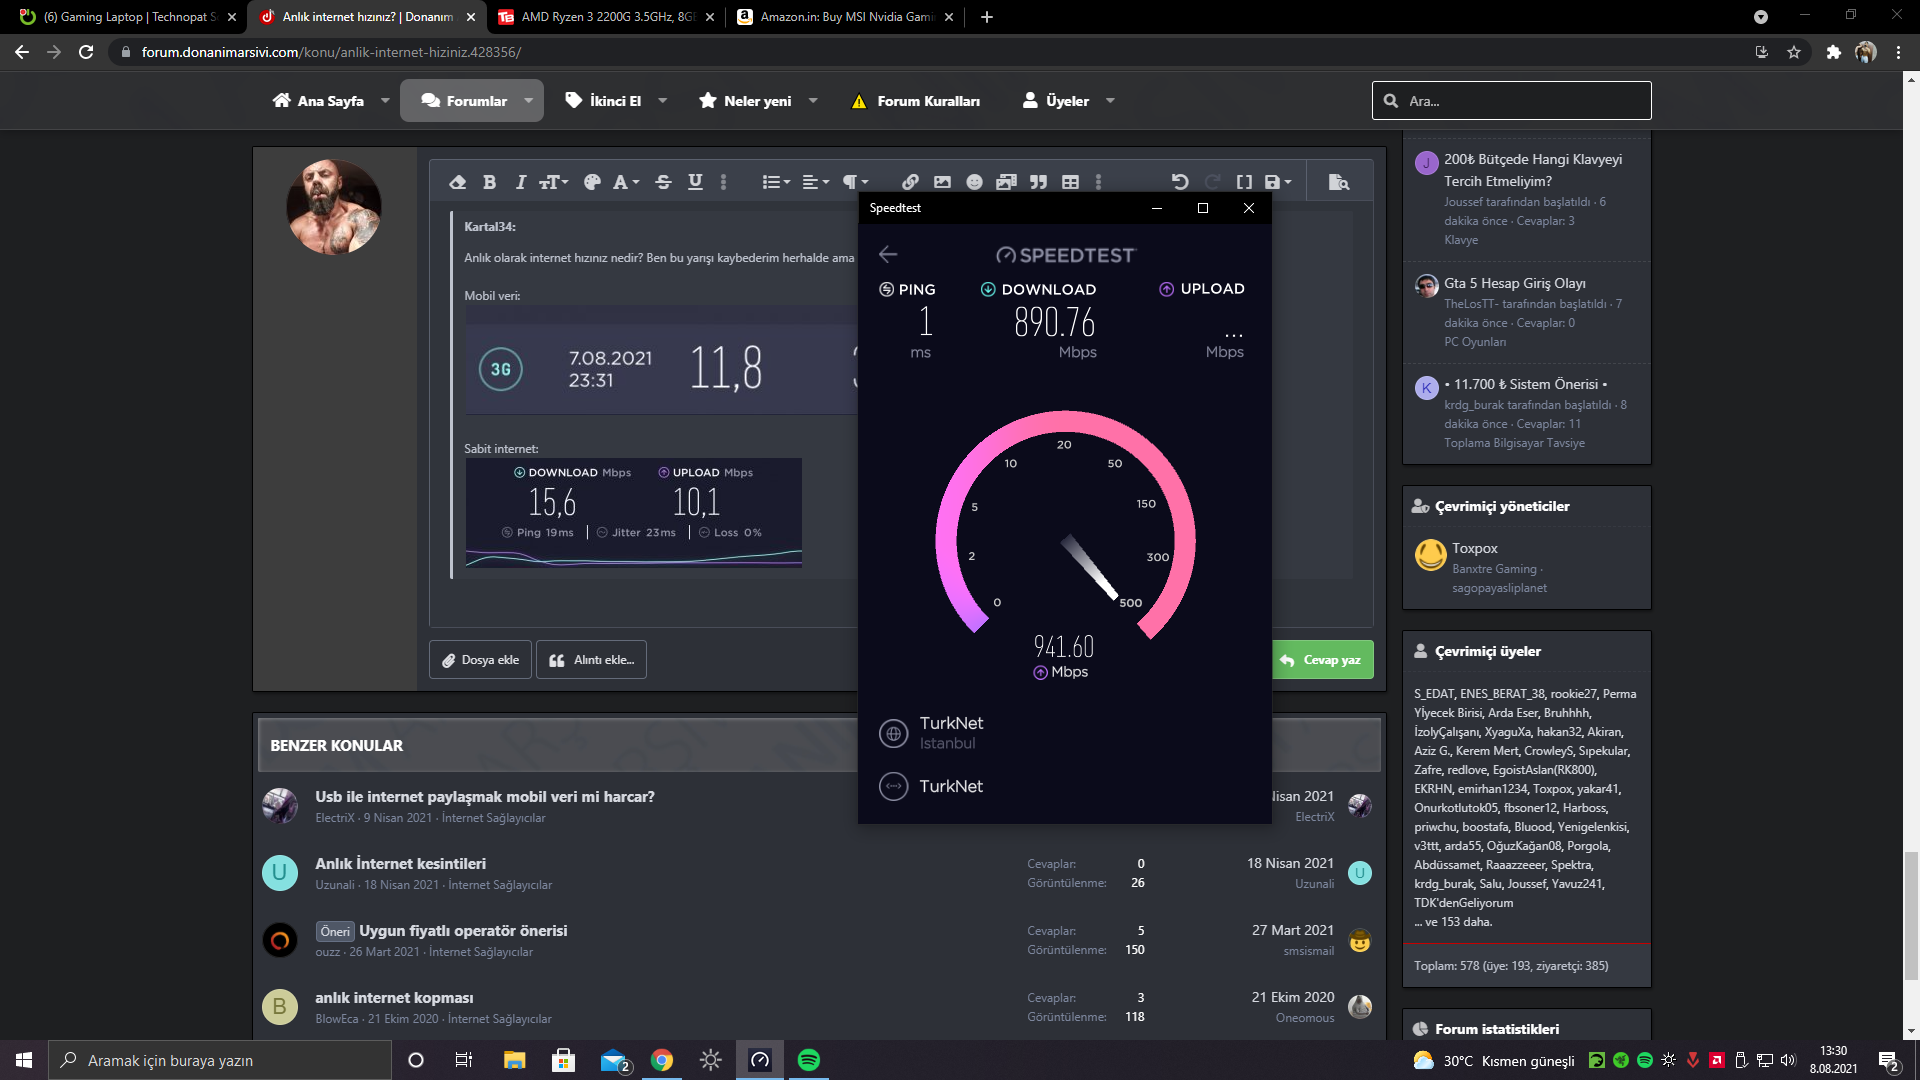Toggle strikethrough formatting
The width and height of the screenshot is (1920, 1080).
click(663, 182)
